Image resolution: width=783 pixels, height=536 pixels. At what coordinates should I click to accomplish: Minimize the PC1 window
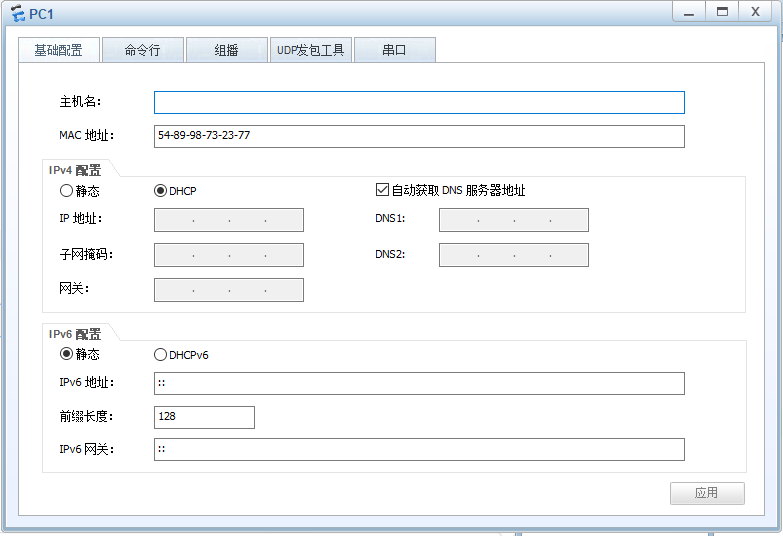689,11
